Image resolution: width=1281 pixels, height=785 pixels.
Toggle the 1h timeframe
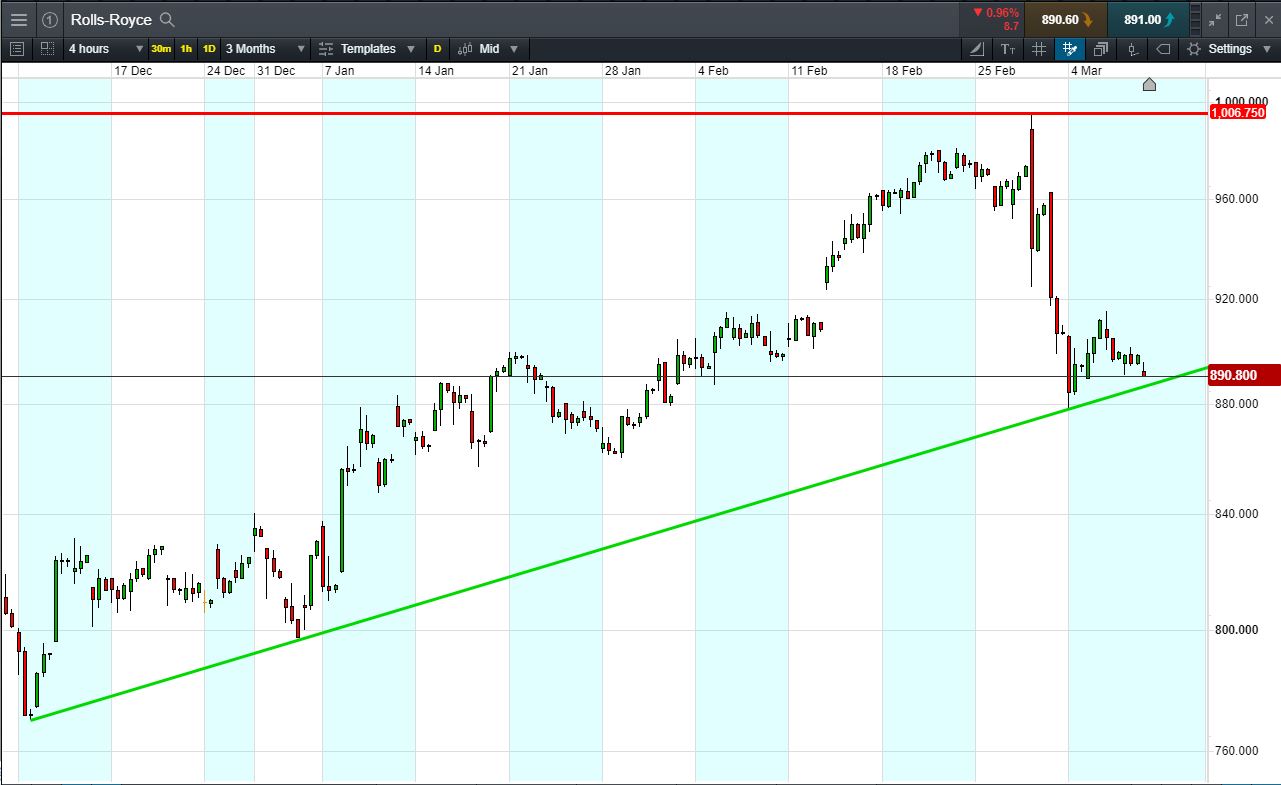click(185, 48)
